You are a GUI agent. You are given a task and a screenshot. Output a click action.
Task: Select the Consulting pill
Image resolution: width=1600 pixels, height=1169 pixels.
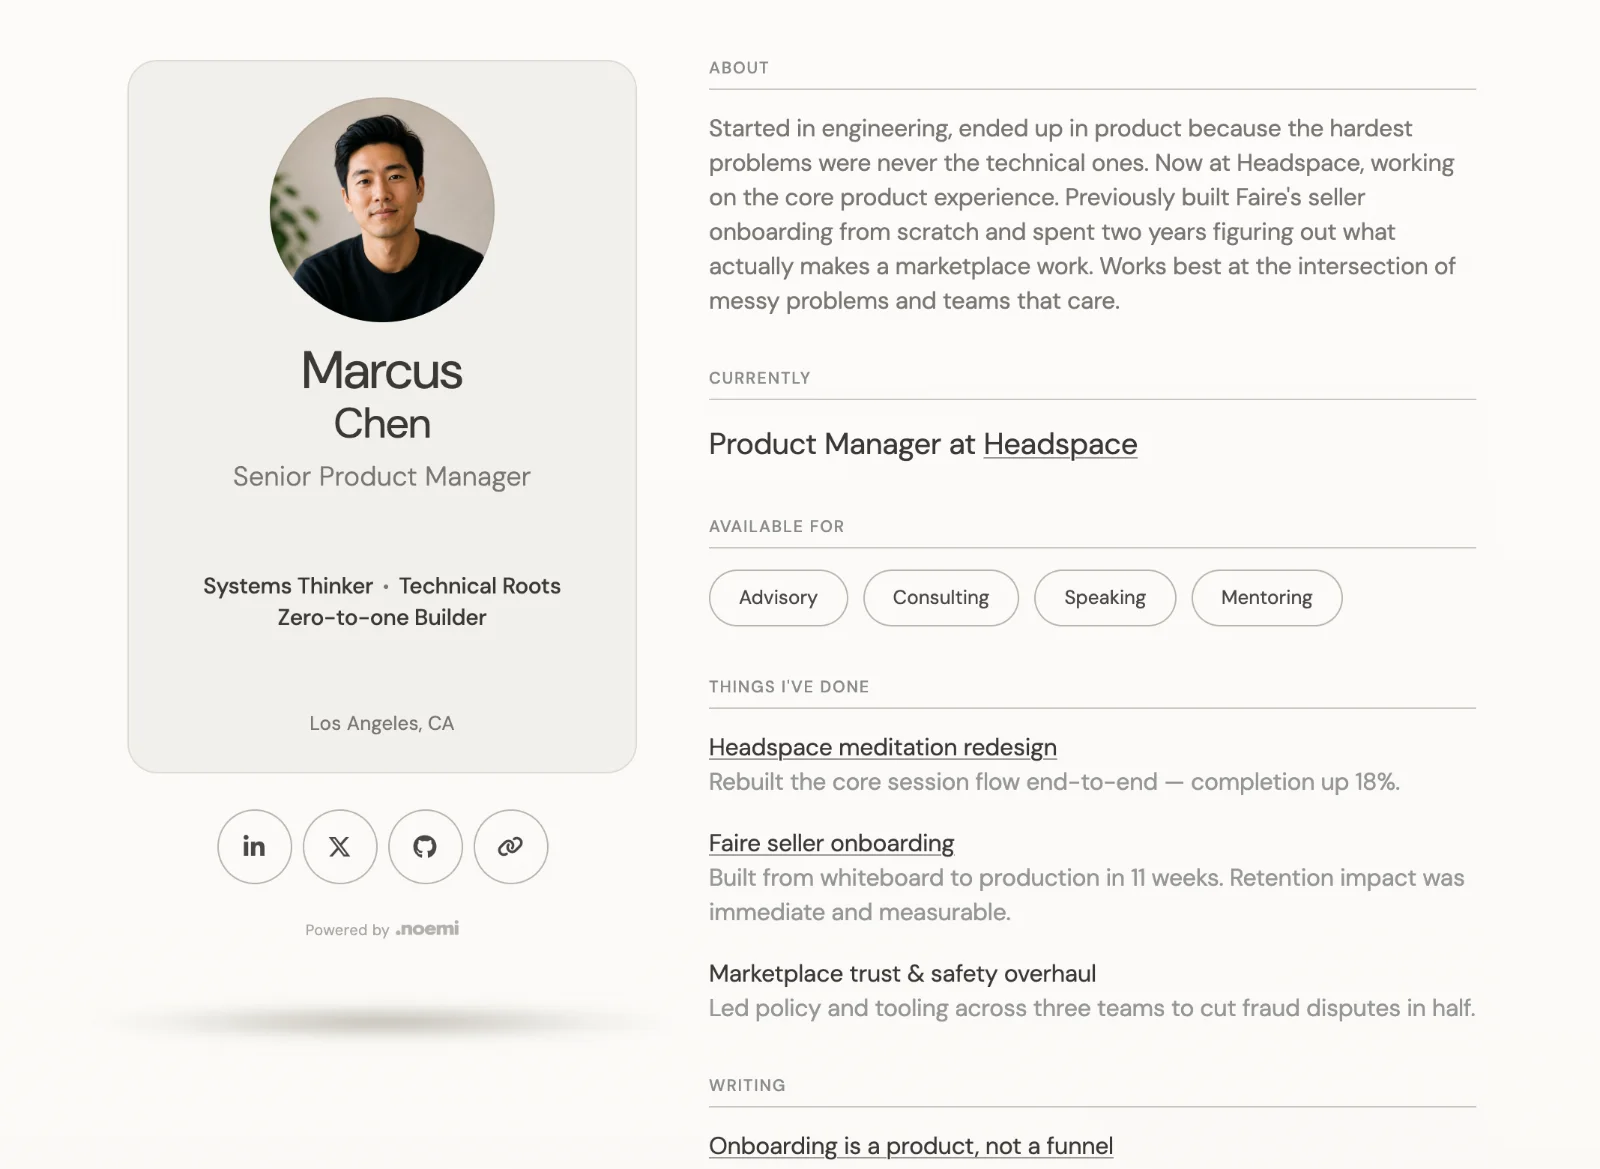pos(941,598)
